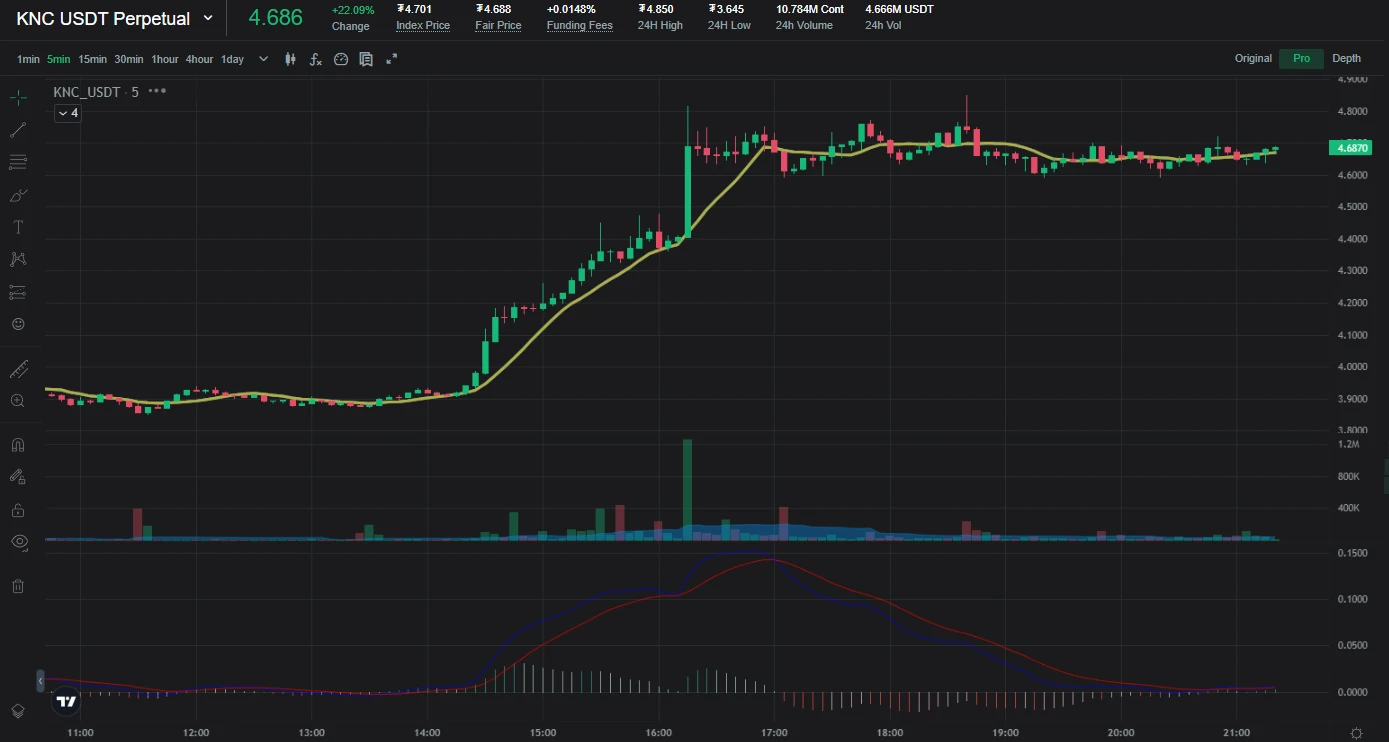Switch to Depth chart view

point(1346,58)
